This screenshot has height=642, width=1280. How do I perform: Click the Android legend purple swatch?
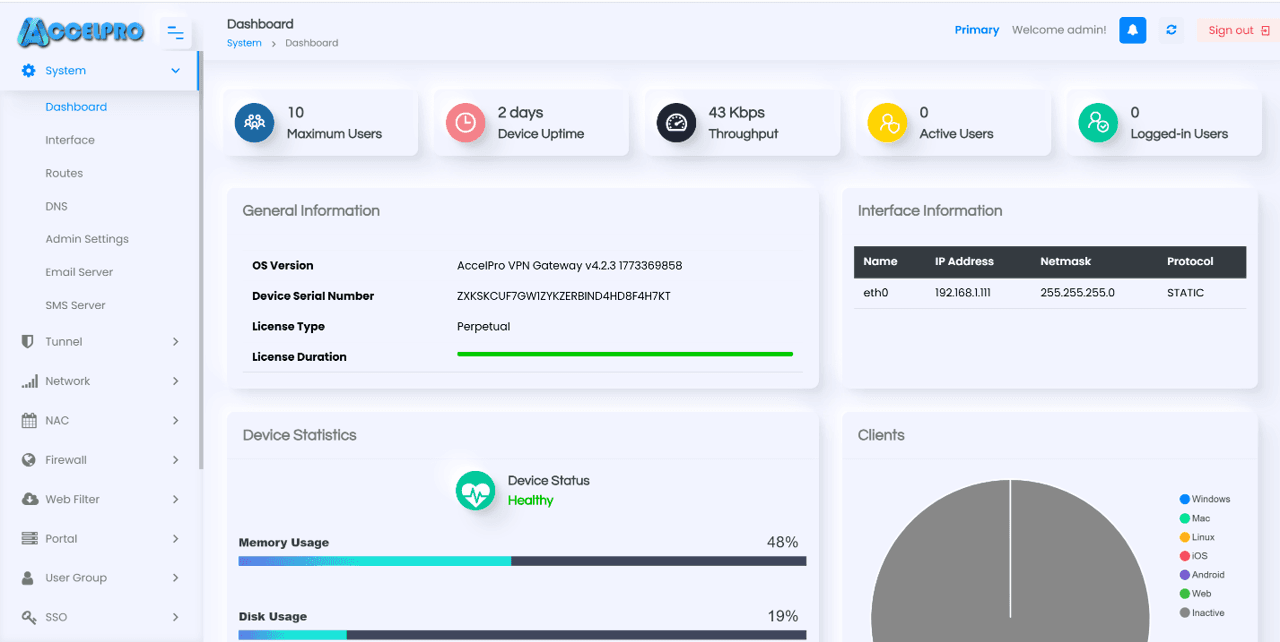[x=1185, y=575]
